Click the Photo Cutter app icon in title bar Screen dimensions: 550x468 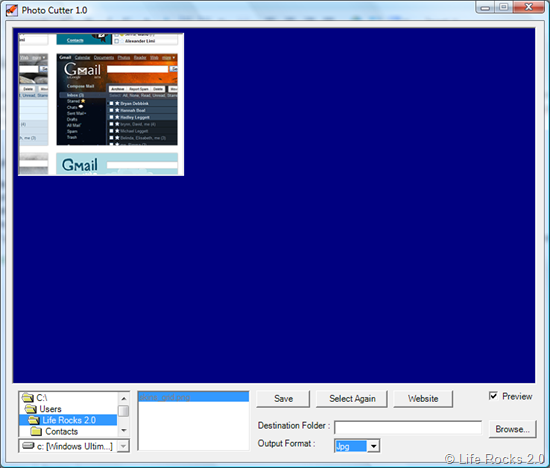(12, 10)
